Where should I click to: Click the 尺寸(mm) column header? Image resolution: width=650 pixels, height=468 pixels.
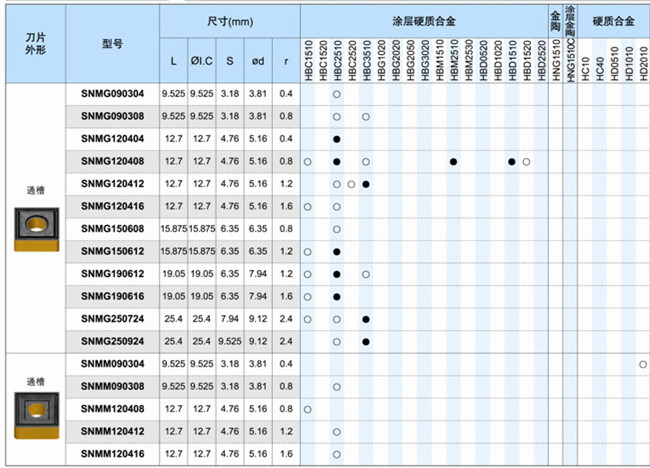229,20
